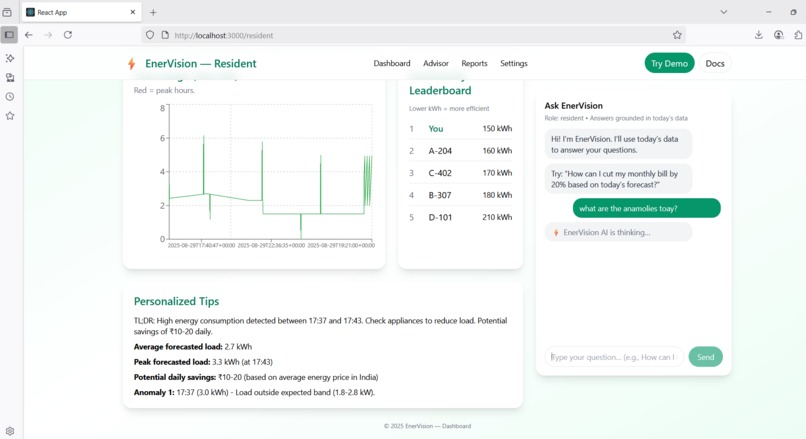Open the Reports nav item

tap(474, 63)
